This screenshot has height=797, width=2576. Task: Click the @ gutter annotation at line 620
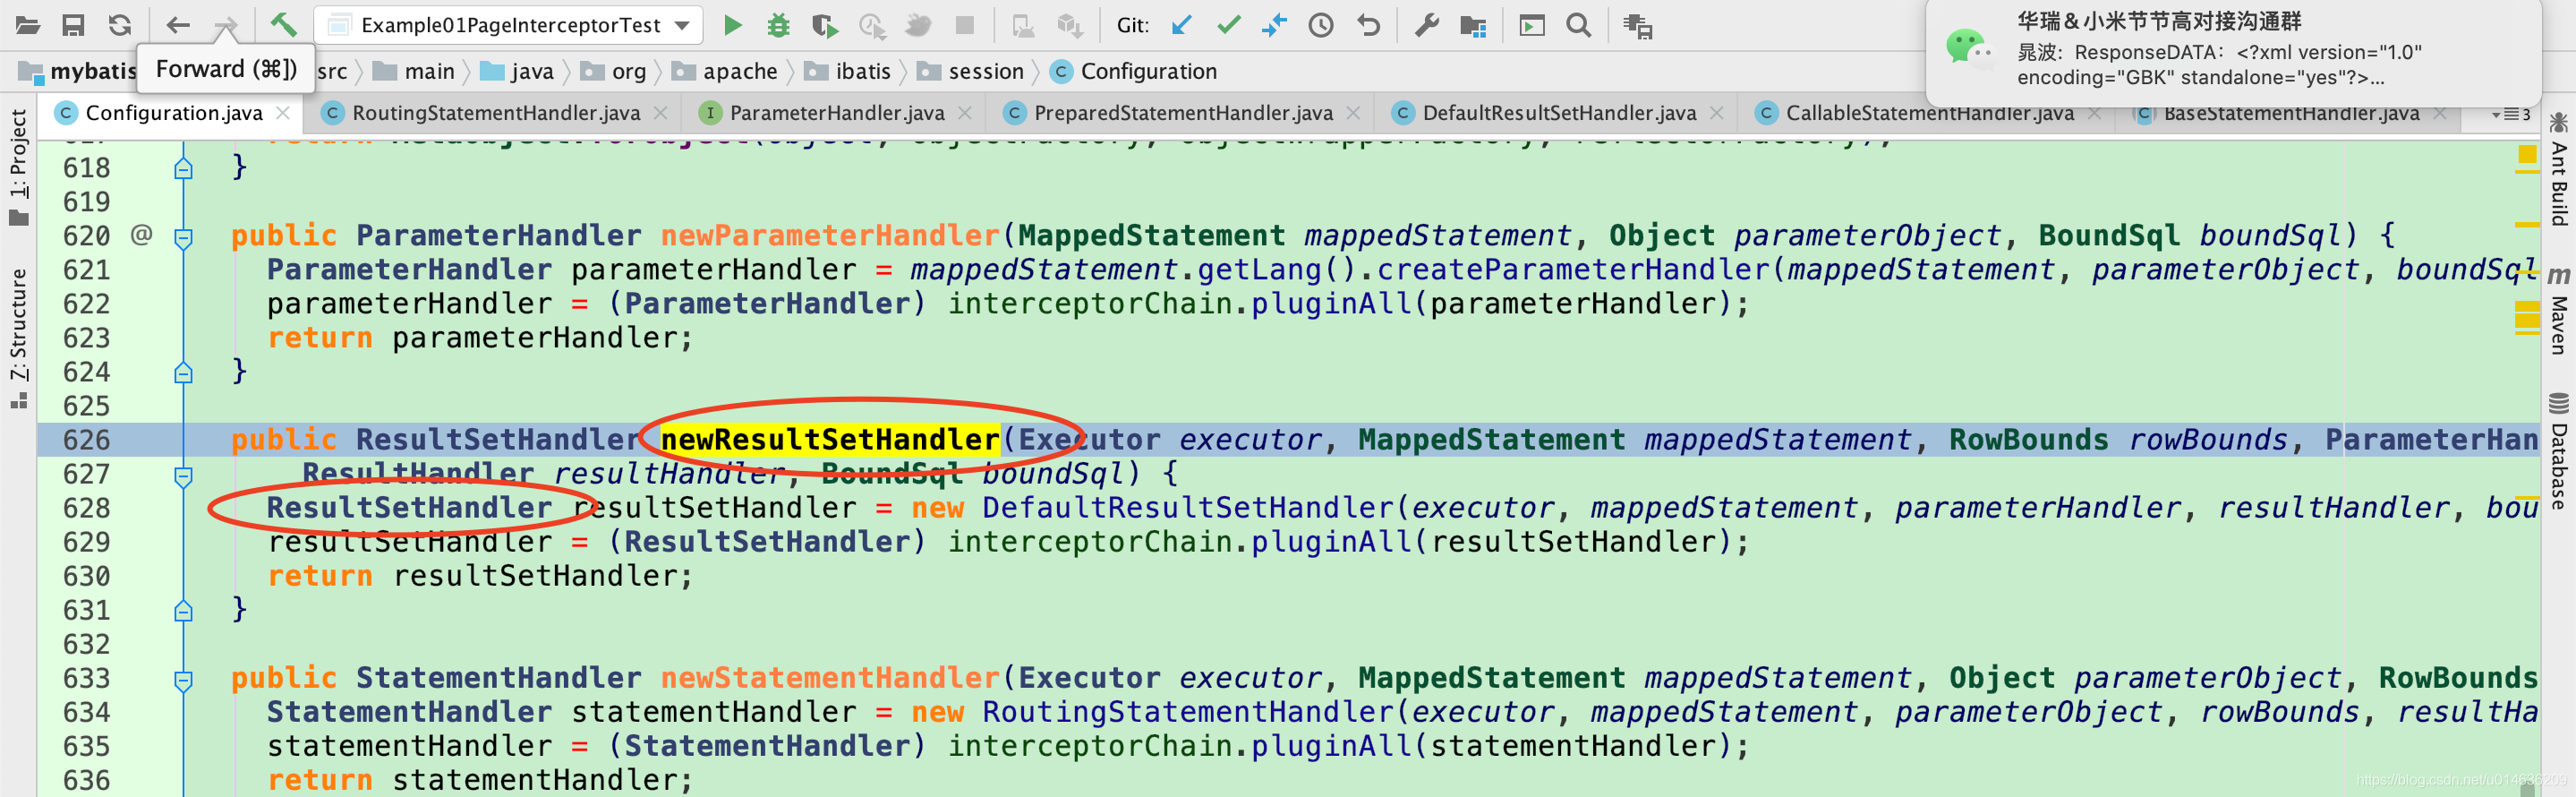(x=141, y=235)
